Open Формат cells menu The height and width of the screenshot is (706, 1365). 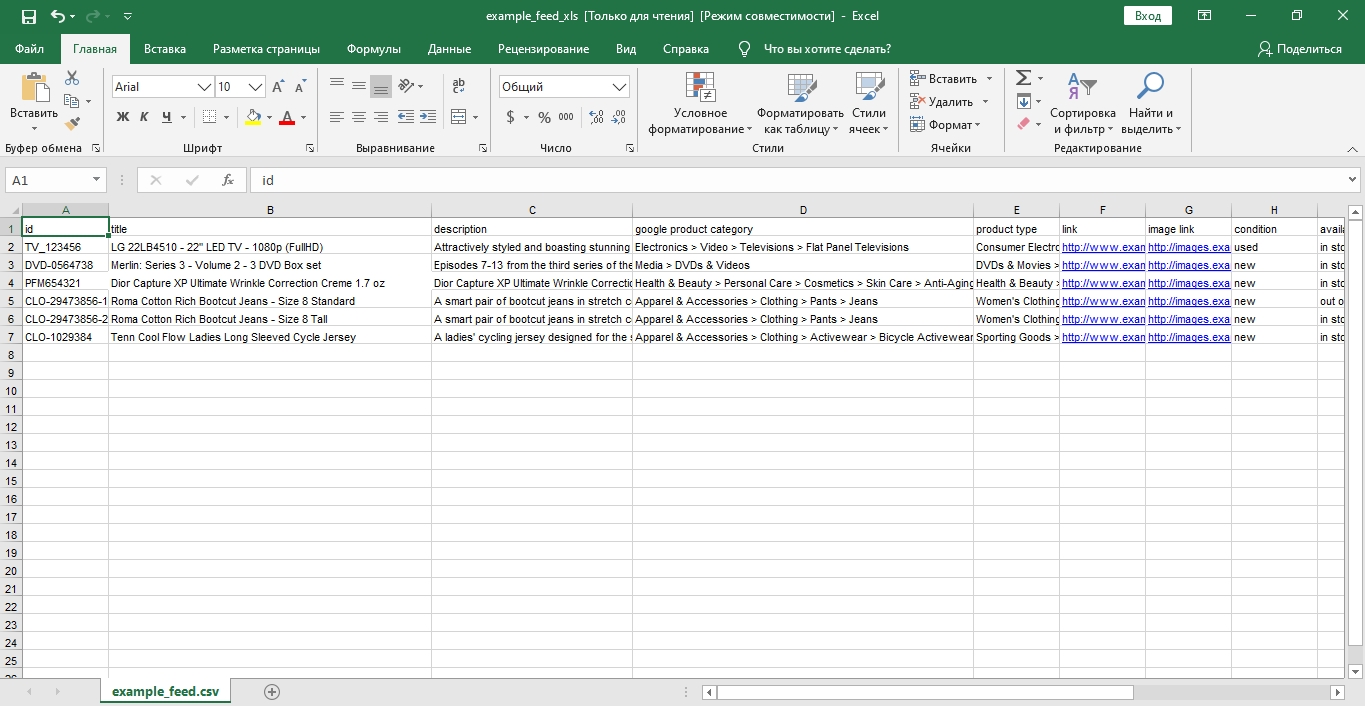pyautogui.click(x=945, y=124)
